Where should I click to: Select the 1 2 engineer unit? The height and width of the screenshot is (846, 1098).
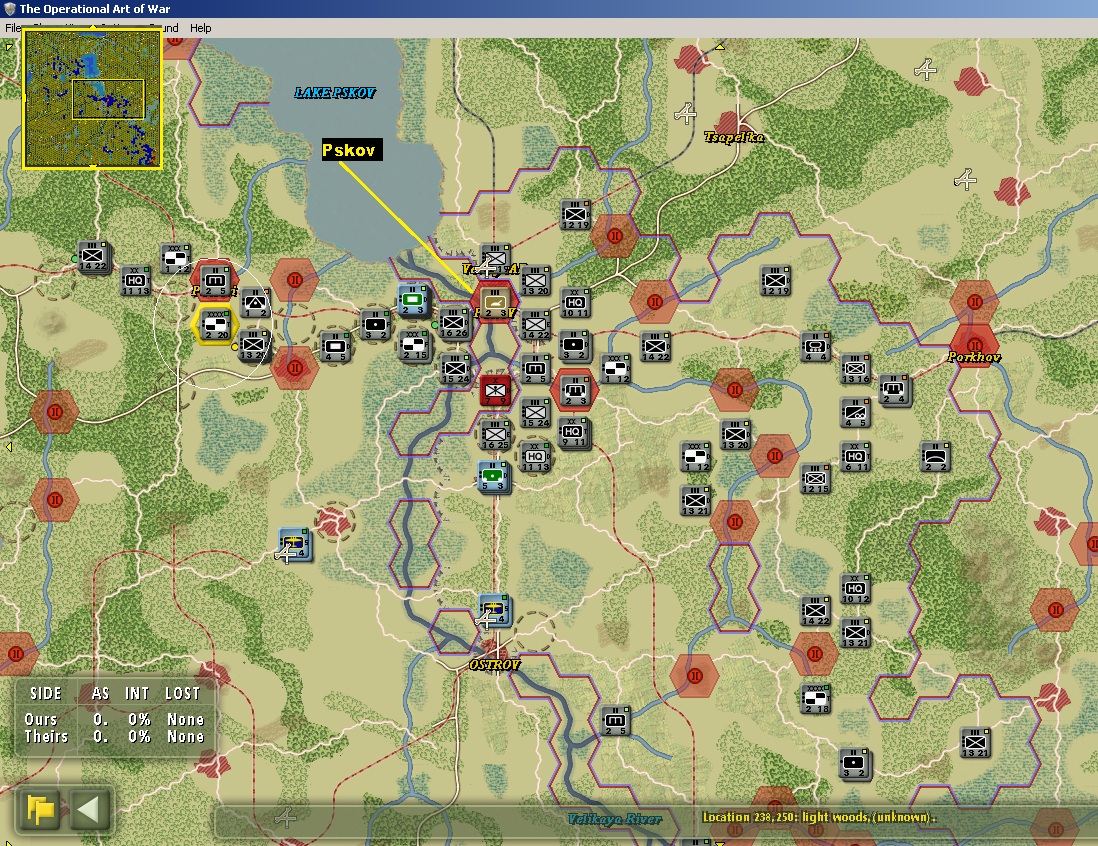point(255,303)
